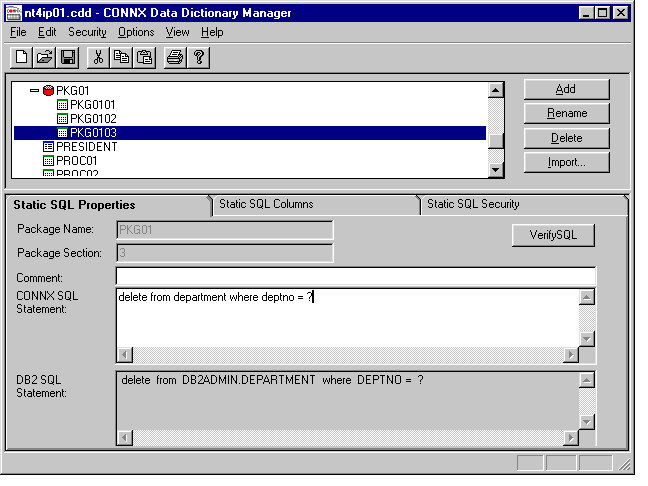Image resolution: width=648 pixels, height=486 pixels.
Task: Click the New document toolbar icon
Action: 21,57
